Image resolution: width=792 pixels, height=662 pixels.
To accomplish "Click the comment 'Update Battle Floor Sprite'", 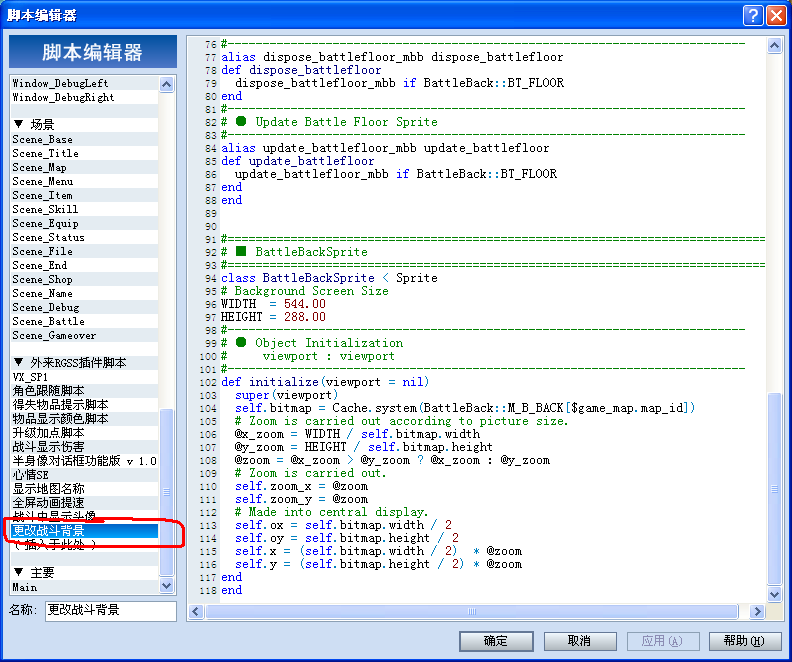I will coord(346,122).
